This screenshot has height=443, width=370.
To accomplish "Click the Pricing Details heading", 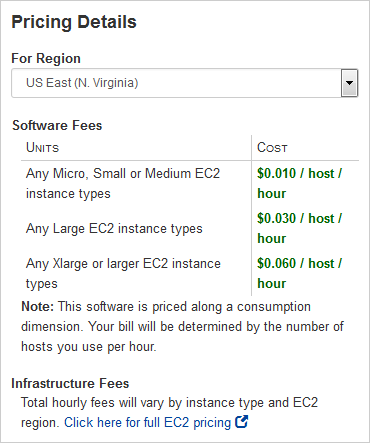I will [x=74, y=22].
